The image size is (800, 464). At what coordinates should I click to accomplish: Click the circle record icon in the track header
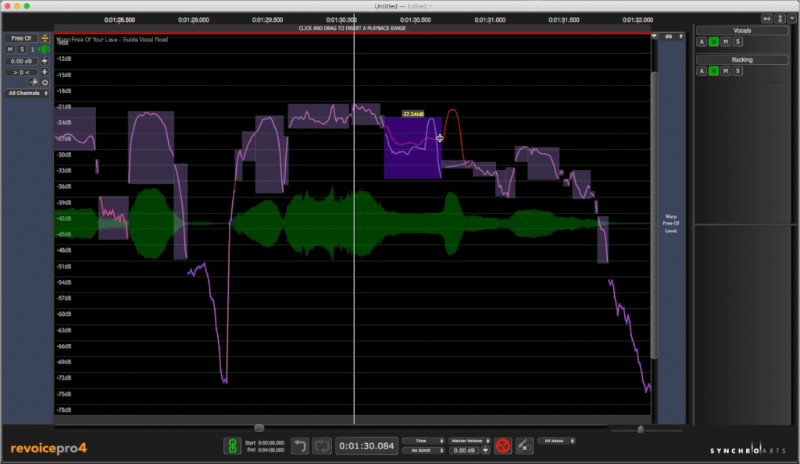coord(45,82)
